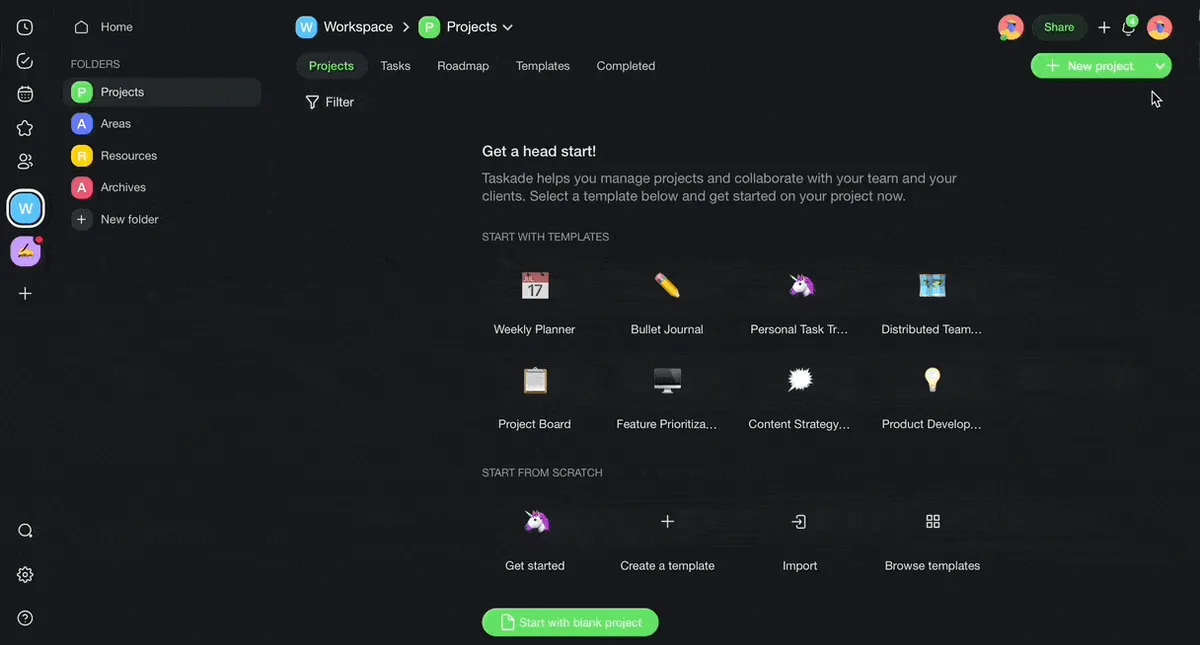Click the Get started unicorn icon
Image resolution: width=1200 pixels, height=645 pixels.
(537, 522)
